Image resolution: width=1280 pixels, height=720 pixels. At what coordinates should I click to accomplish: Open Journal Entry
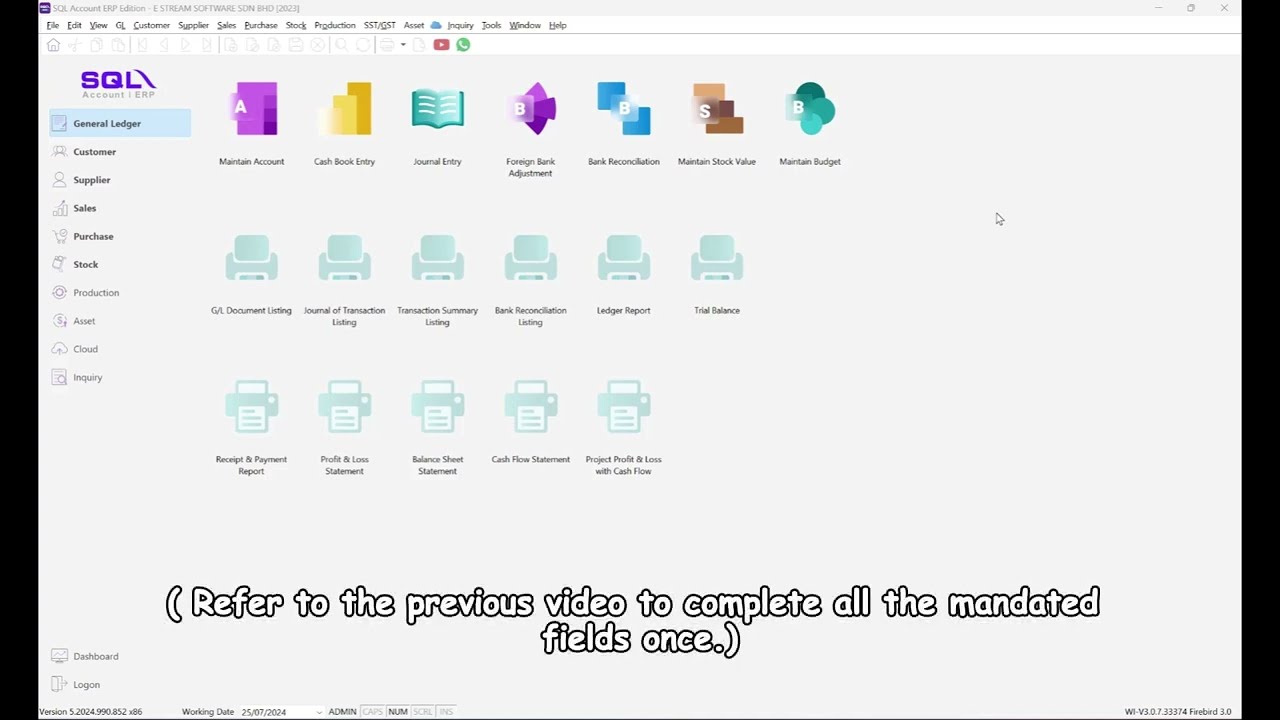437,109
